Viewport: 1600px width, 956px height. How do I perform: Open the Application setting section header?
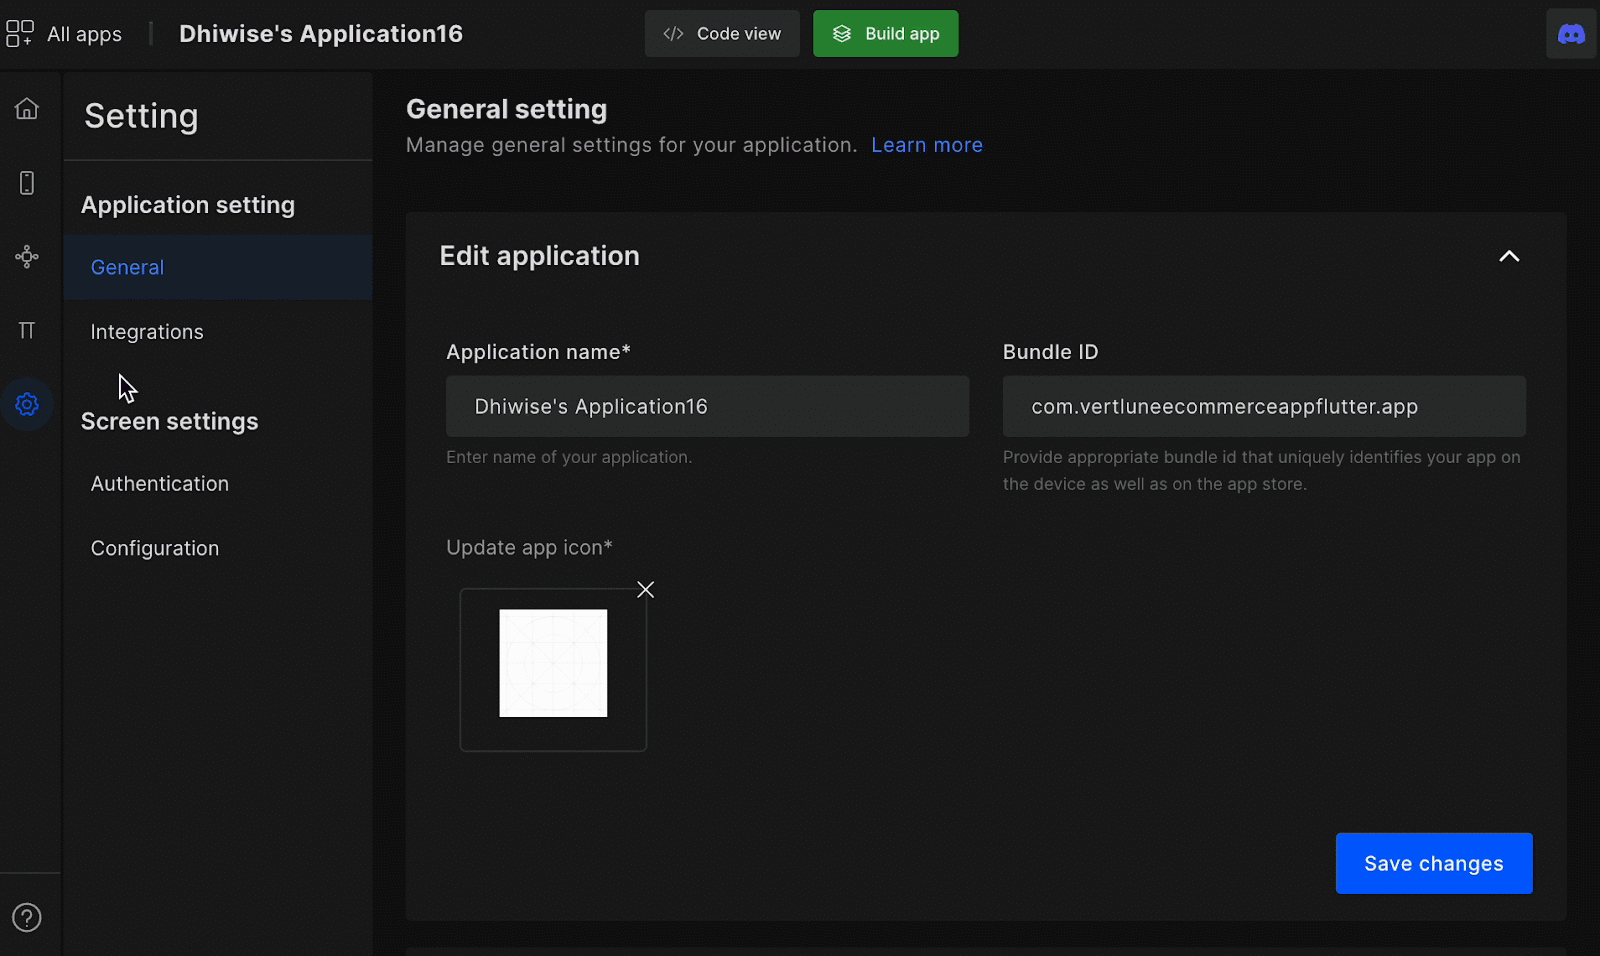coord(187,204)
